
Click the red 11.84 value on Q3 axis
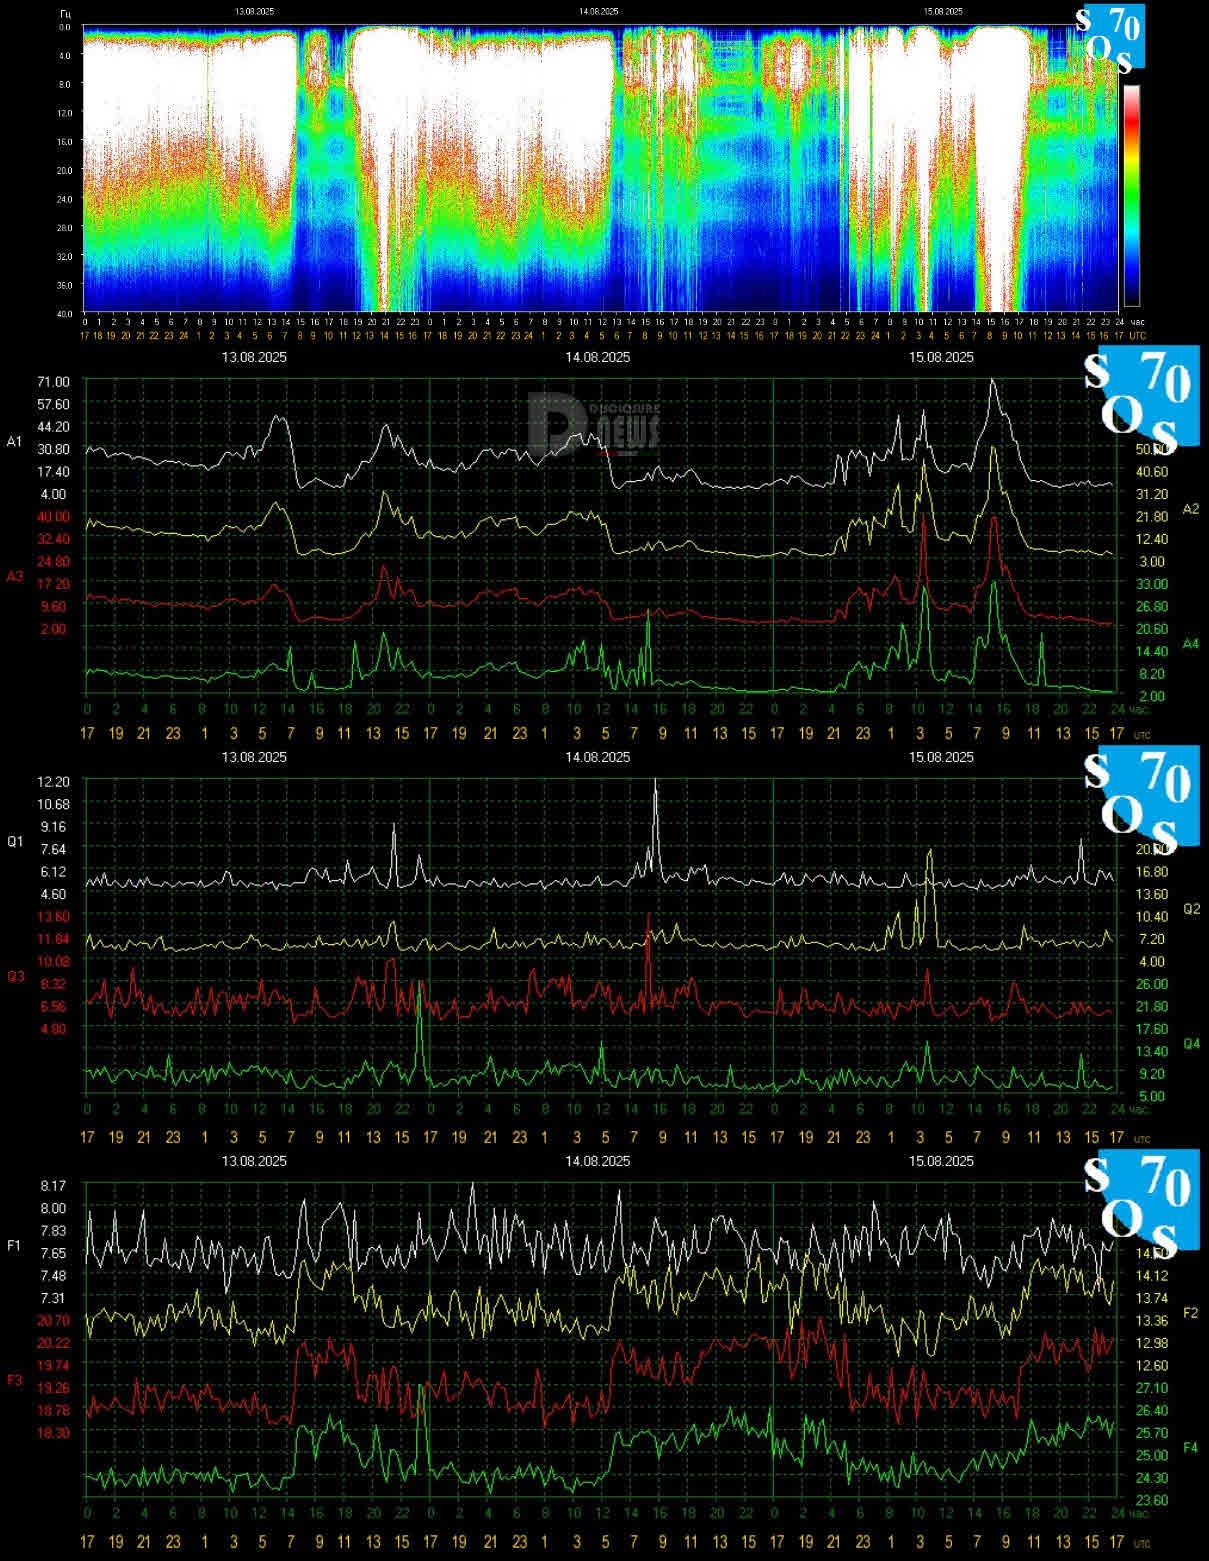point(54,938)
